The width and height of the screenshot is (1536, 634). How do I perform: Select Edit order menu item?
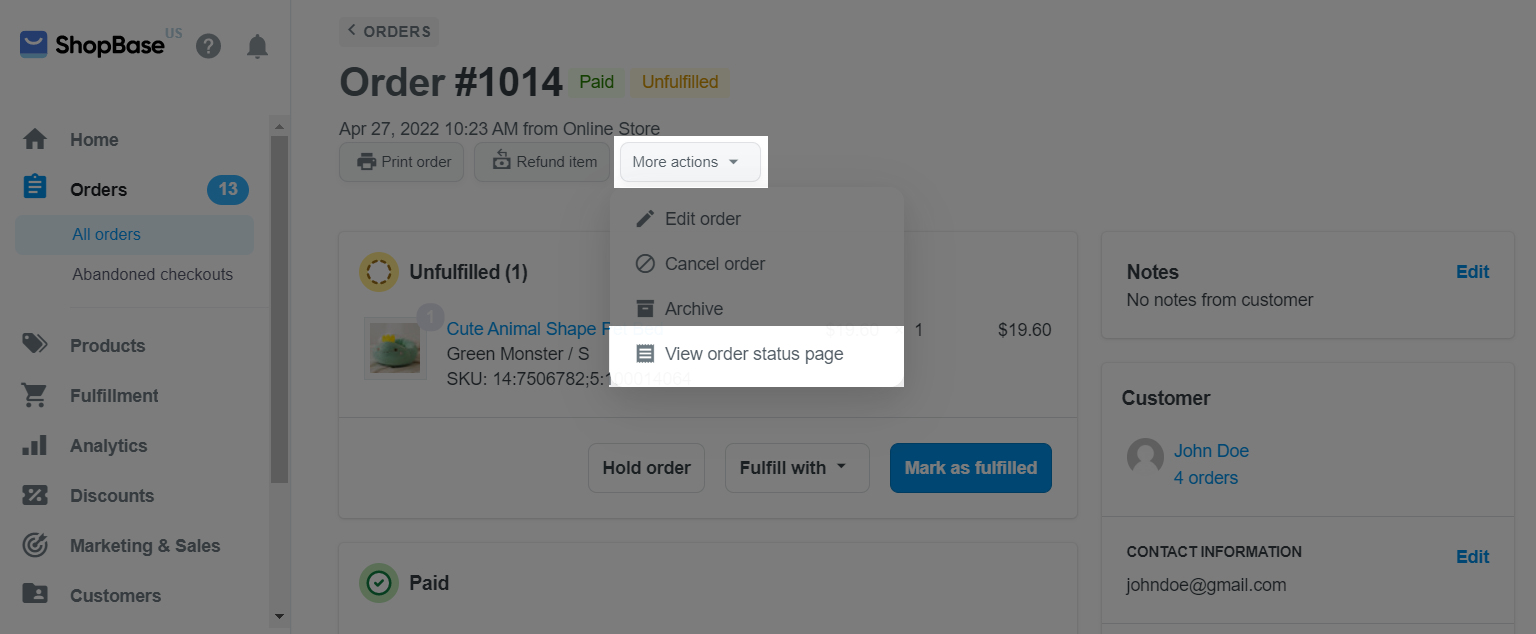tap(702, 219)
